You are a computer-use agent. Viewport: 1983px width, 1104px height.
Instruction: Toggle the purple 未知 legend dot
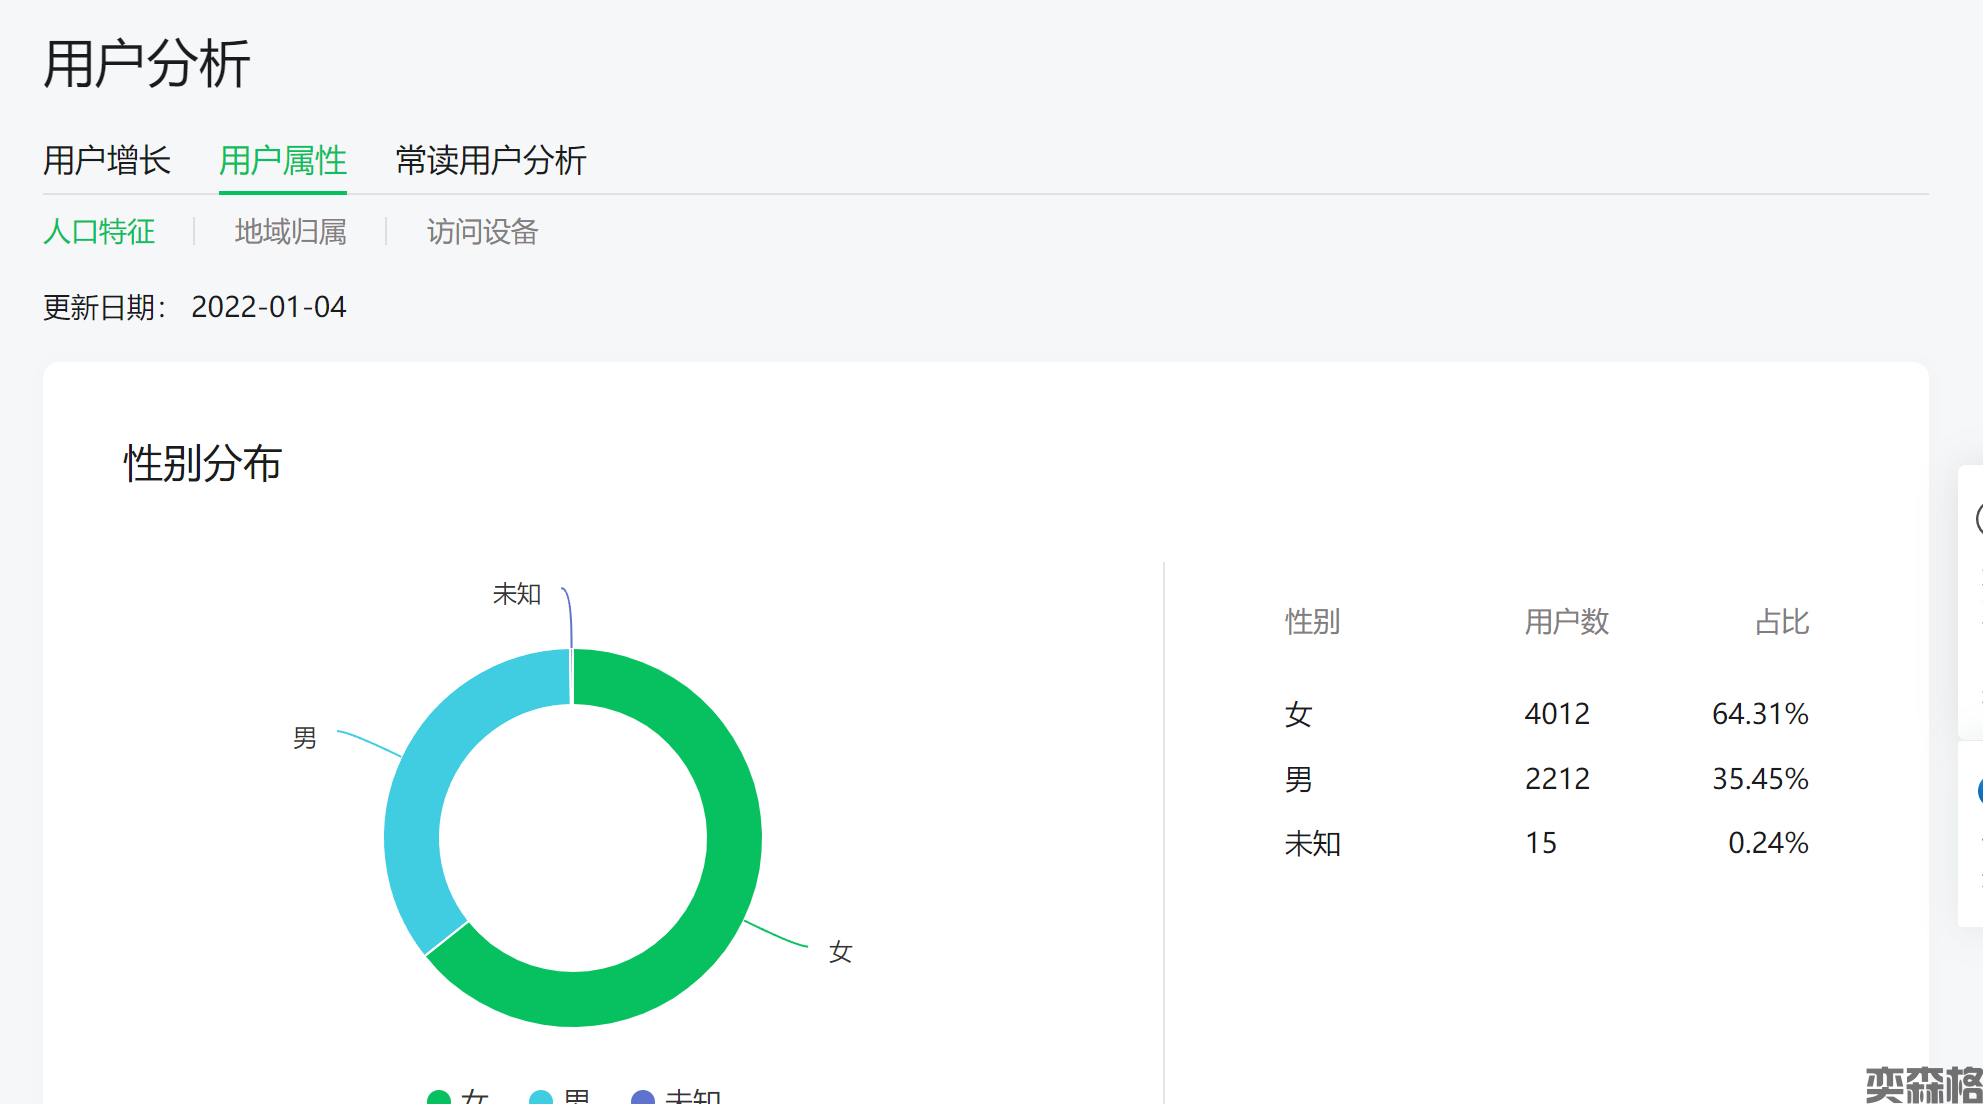[643, 1098]
